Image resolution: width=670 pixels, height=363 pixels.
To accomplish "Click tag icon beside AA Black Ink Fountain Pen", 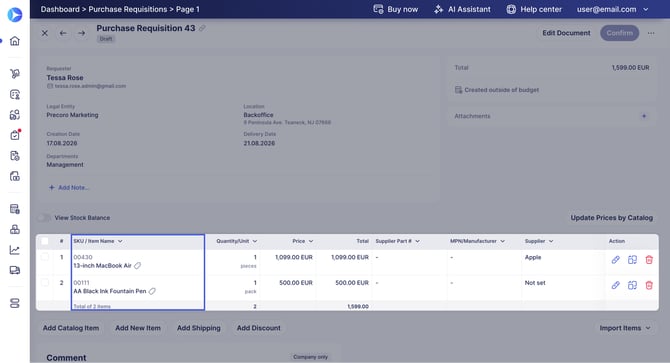I will point(152,291).
